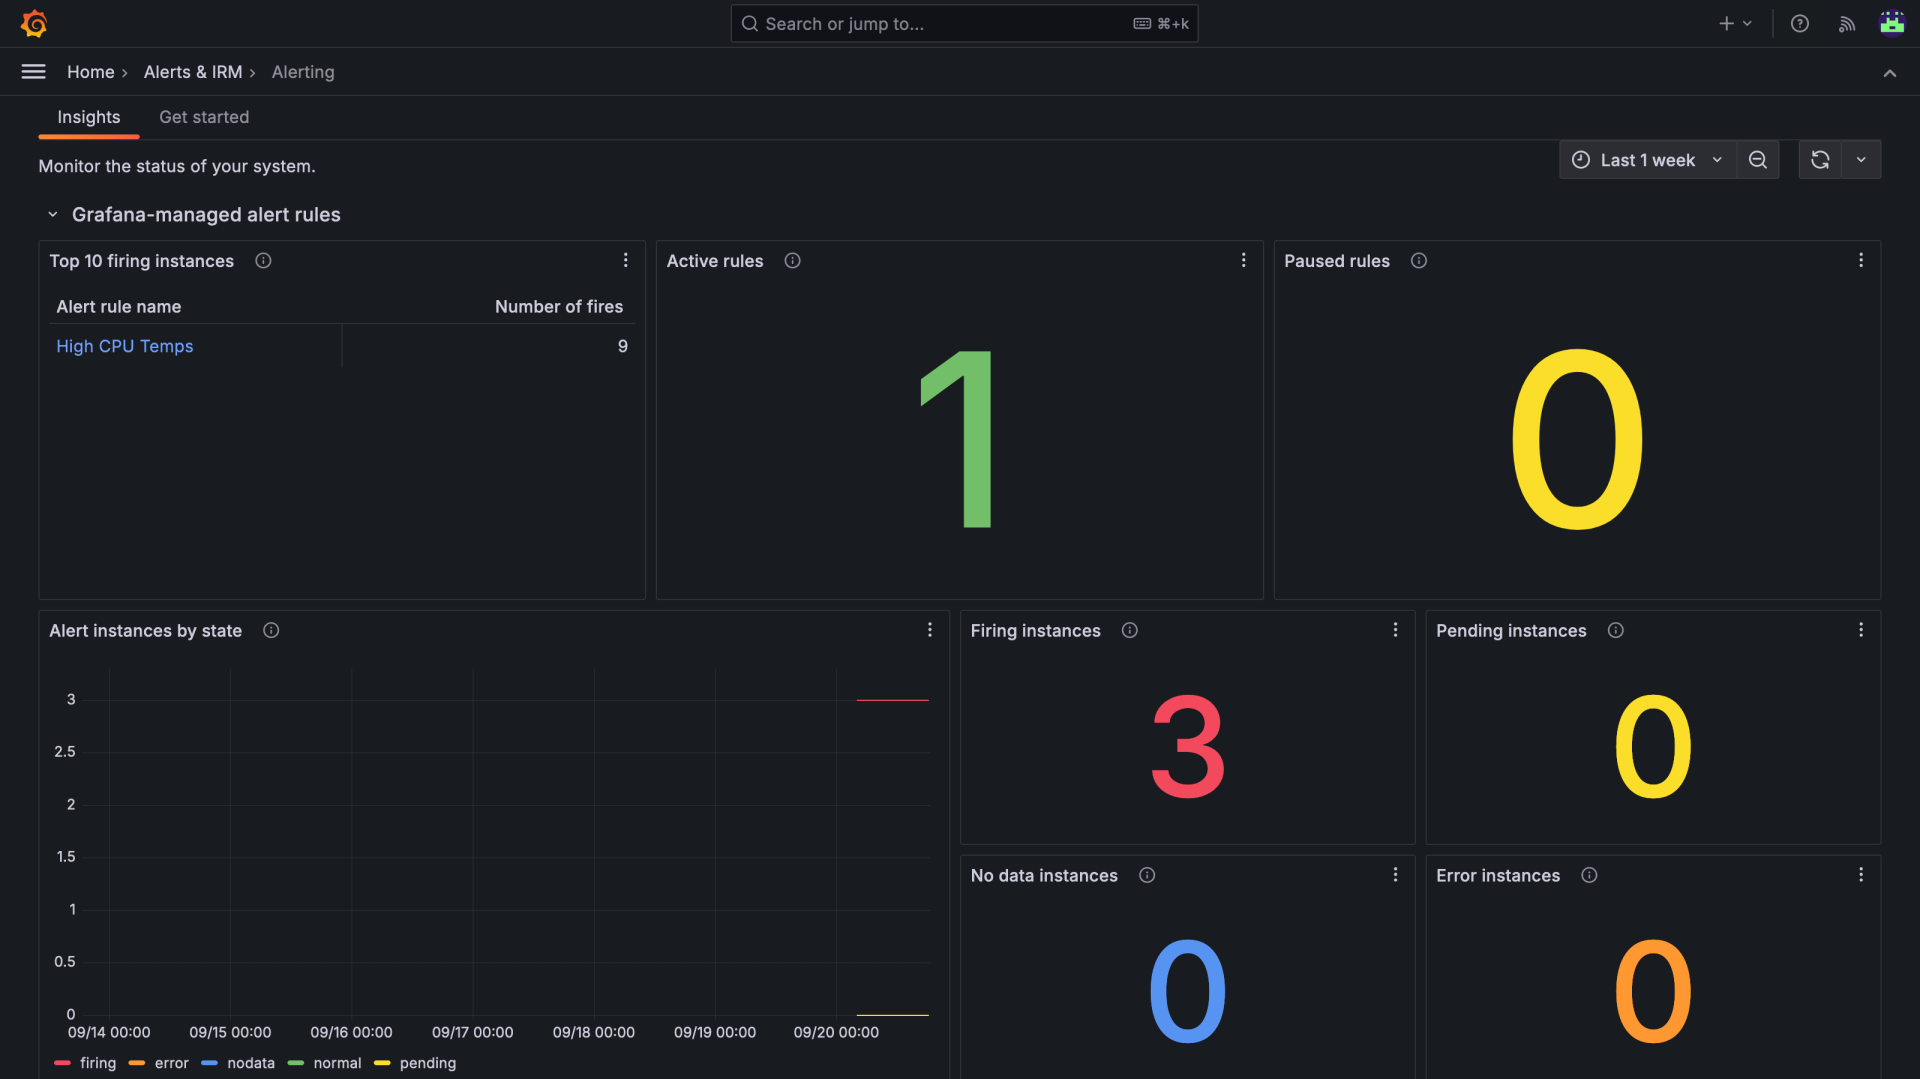Viewport: 1920px width, 1079px height.
Task: Click the news feed icon
Action: coord(1846,23)
